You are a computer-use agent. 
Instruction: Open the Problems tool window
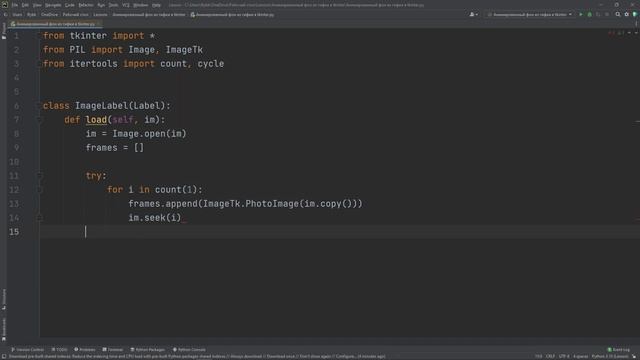[84, 350]
